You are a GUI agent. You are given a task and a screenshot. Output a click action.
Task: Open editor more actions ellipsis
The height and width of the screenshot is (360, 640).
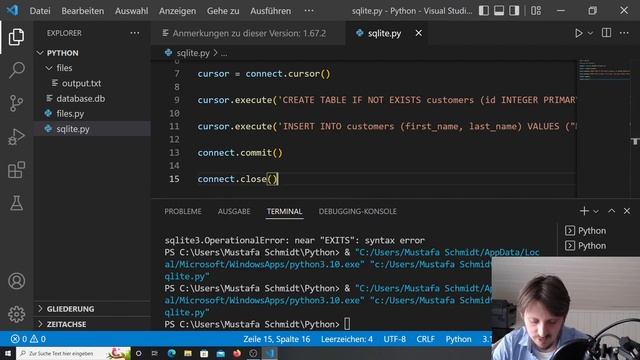pyautogui.click(x=624, y=33)
